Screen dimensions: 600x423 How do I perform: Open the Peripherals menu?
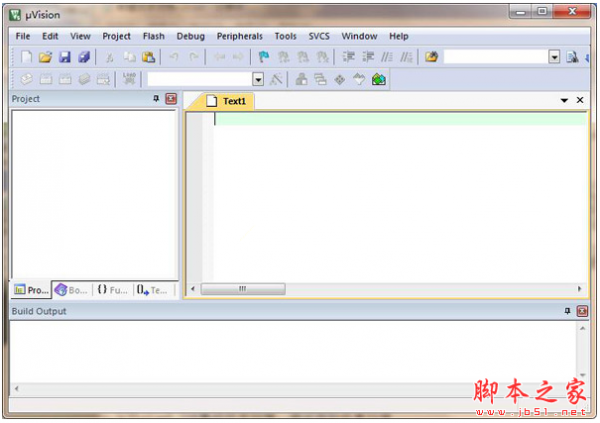pos(238,36)
